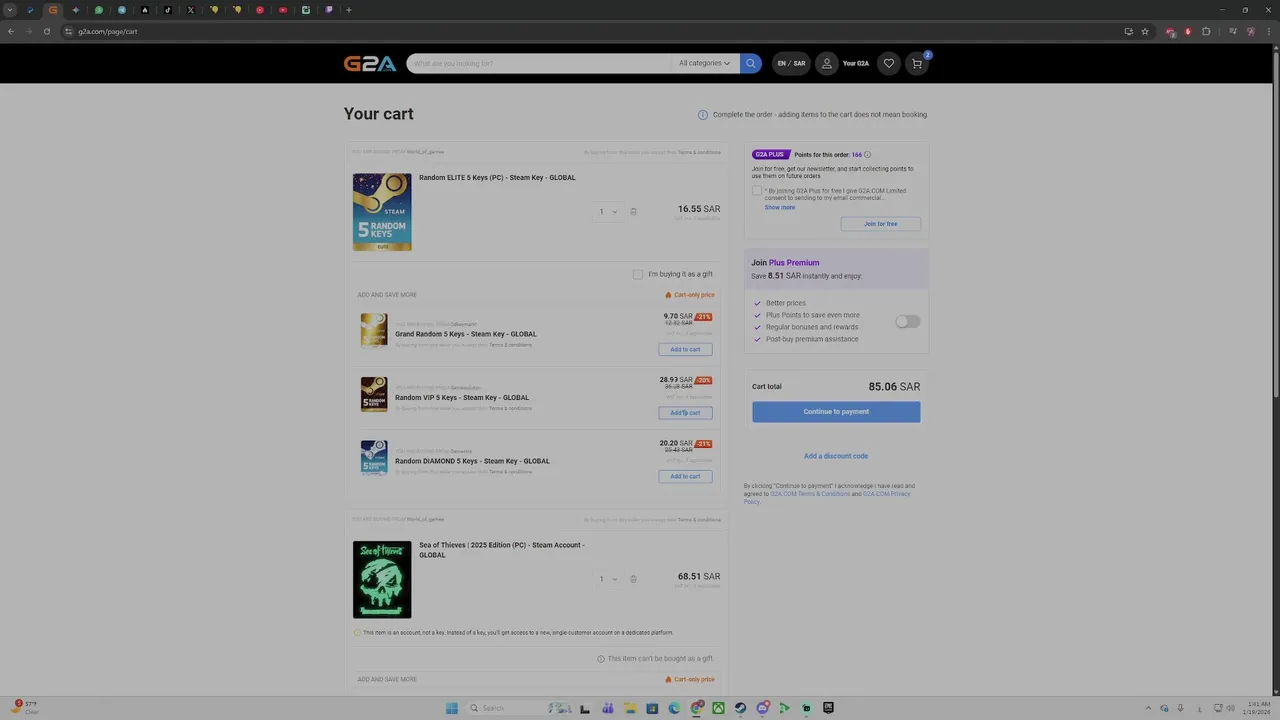Open the Chrome three-dot menu
The width and height of the screenshot is (1280, 720).
(1269, 31)
